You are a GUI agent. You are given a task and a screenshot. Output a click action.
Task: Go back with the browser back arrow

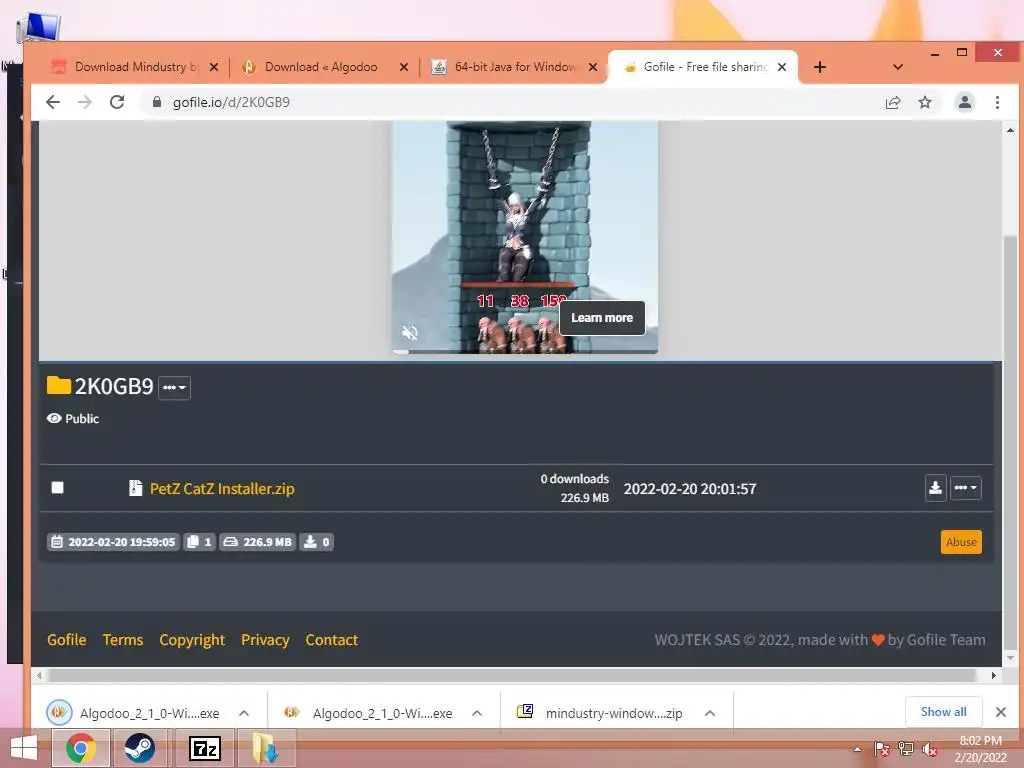click(x=53, y=102)
